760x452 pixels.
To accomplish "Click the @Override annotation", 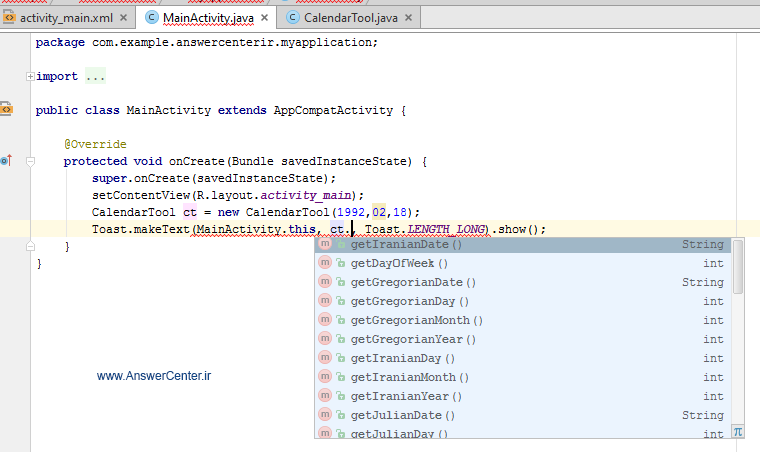I will pyautogui.click(x=95, y=144).
